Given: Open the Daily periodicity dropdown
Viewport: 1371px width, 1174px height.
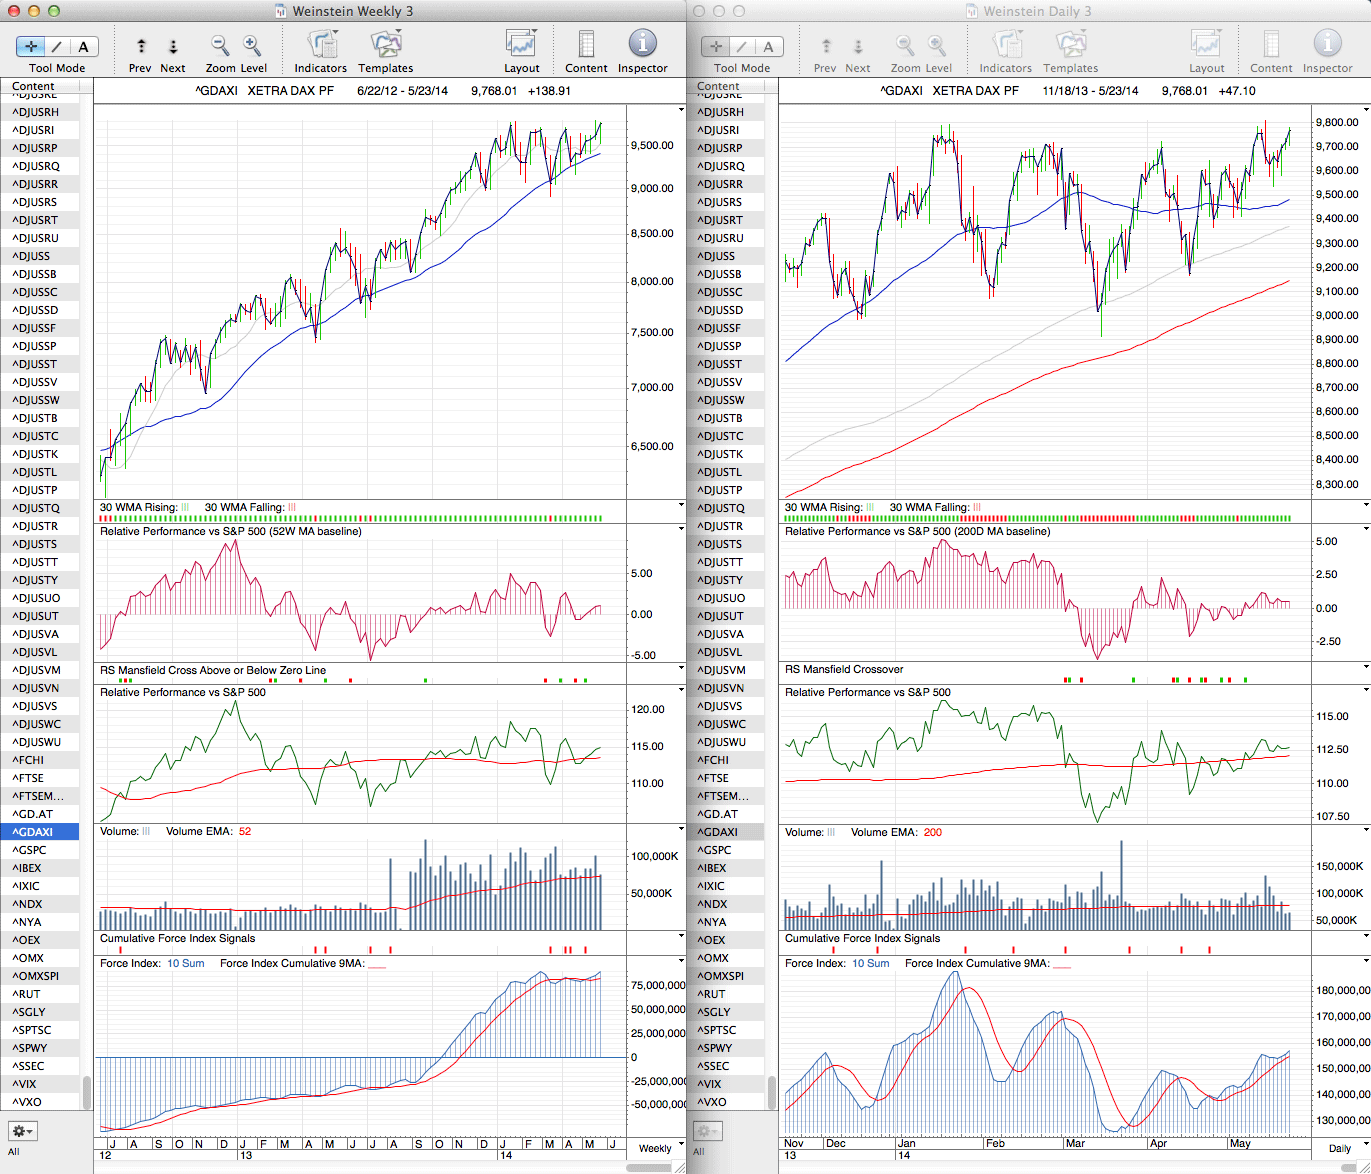Looking at the screenshot, I should (1346, 1148).
